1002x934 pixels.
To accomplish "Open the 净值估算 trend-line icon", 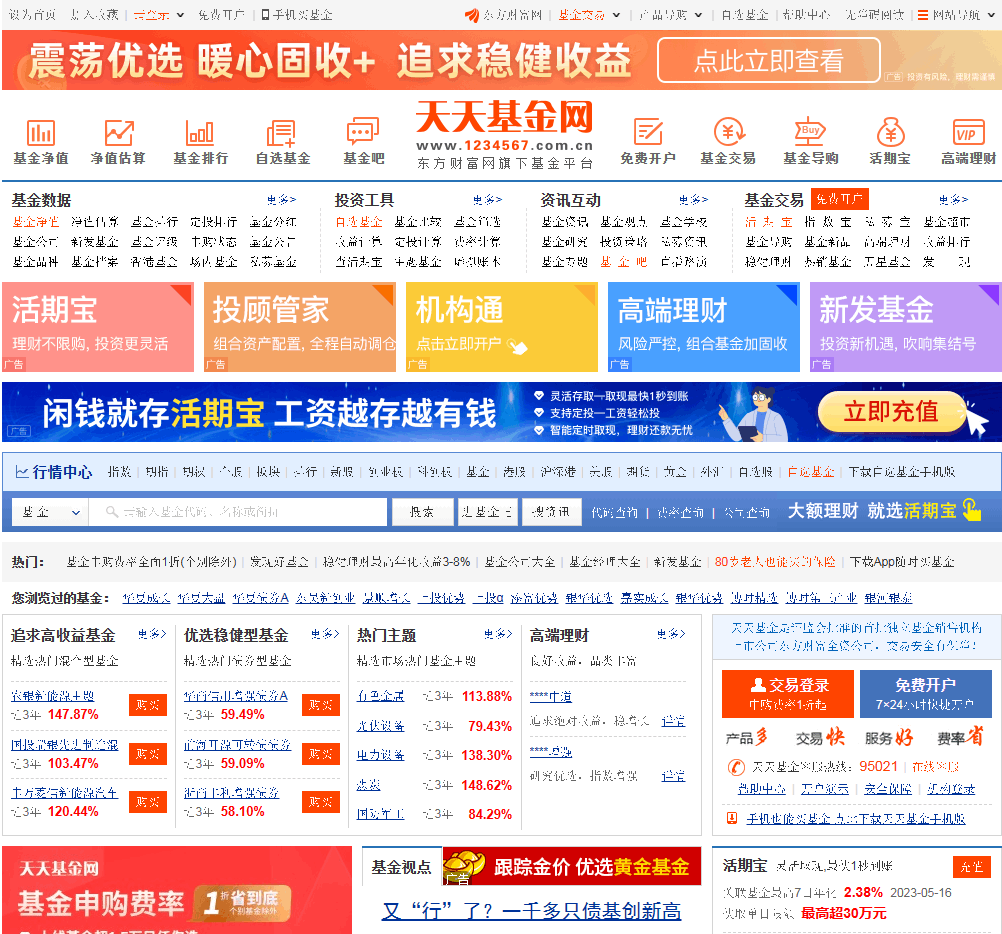I will click(x=119, y=133).
